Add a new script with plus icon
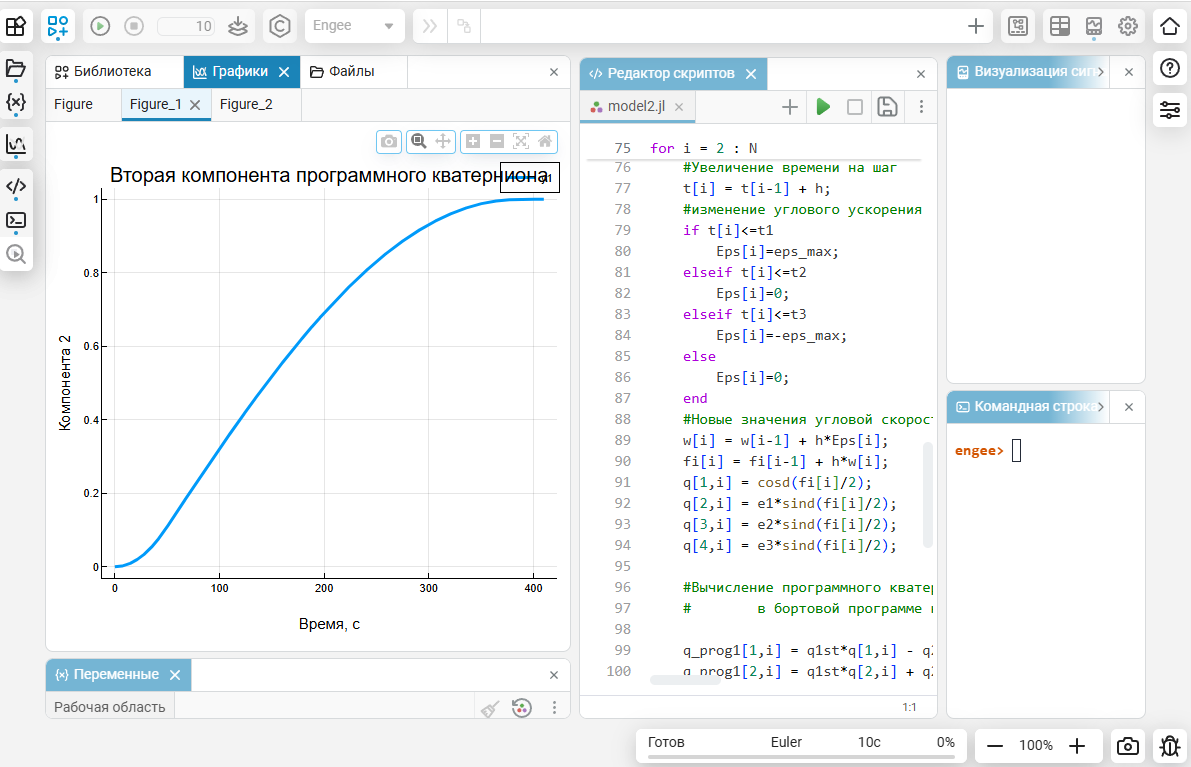Image resolution: width=1191 pixels, height=767 pixels. tap(790, 107)
